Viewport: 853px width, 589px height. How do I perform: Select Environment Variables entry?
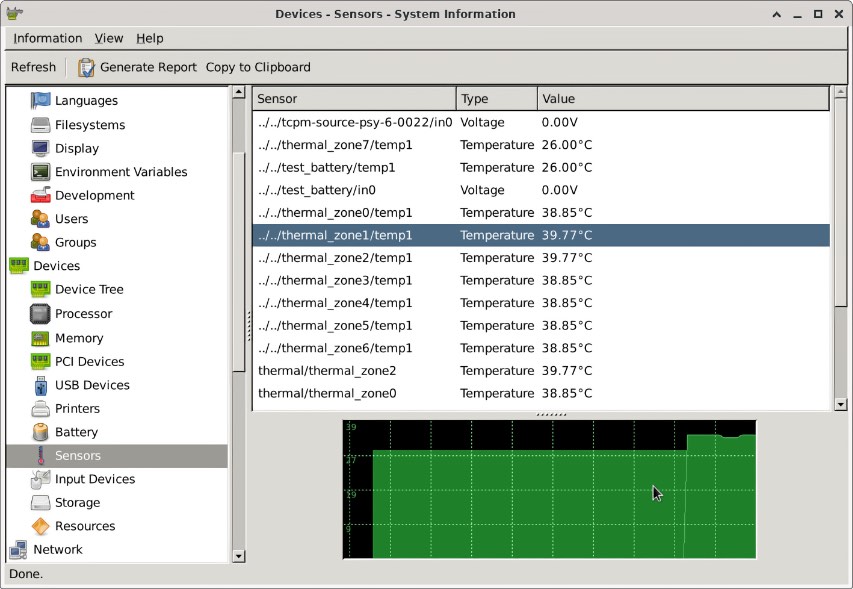[x=121, y=172]
